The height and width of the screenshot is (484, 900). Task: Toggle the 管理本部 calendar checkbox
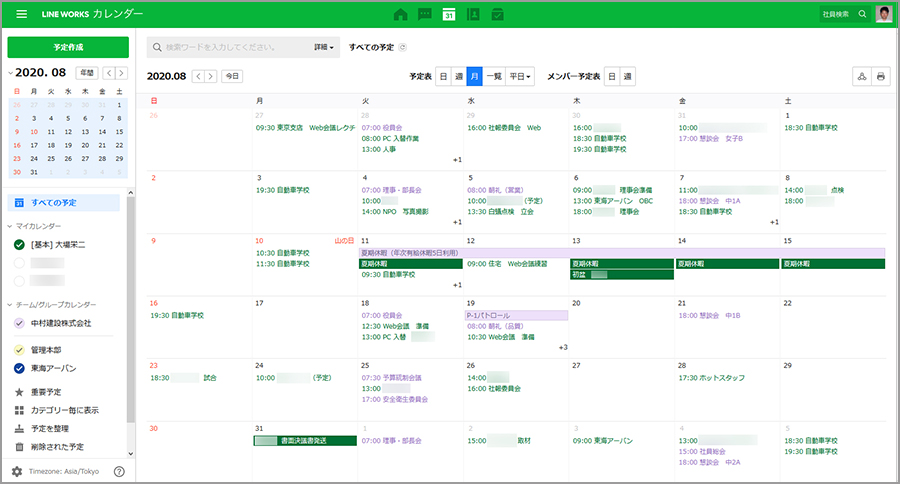[19, 350]
